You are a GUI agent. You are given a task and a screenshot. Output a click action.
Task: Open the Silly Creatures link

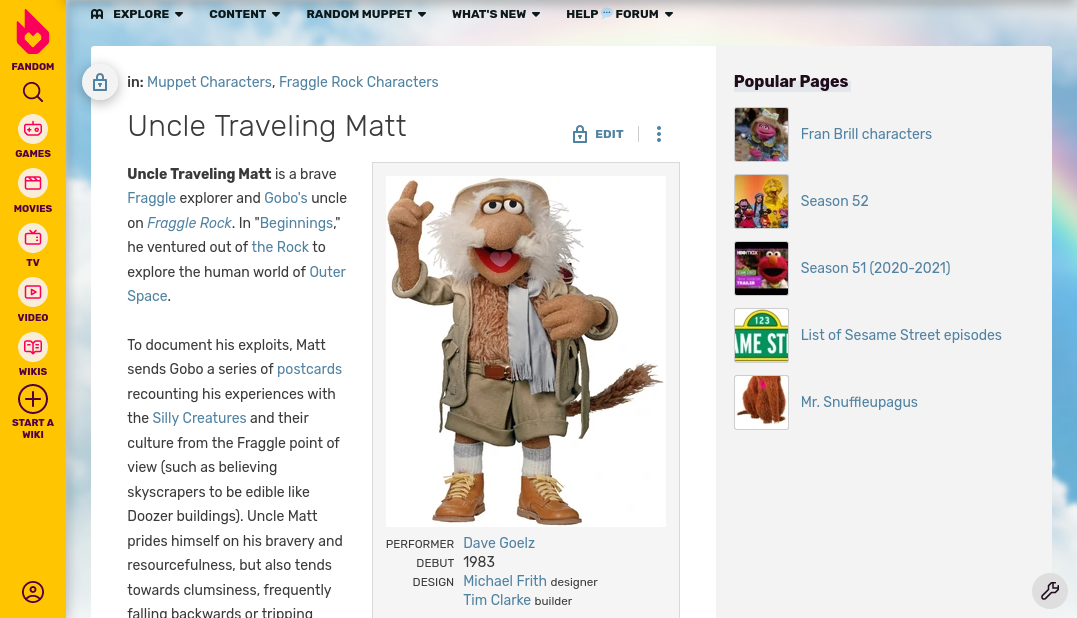click(x=199, y=418)
